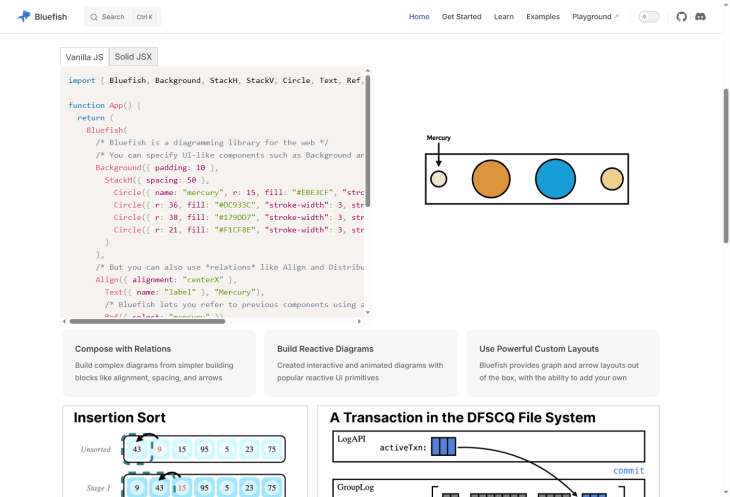Click the 'function App()' code line
This screenshot has width=730, height=497.
click(x=104, y=105)
